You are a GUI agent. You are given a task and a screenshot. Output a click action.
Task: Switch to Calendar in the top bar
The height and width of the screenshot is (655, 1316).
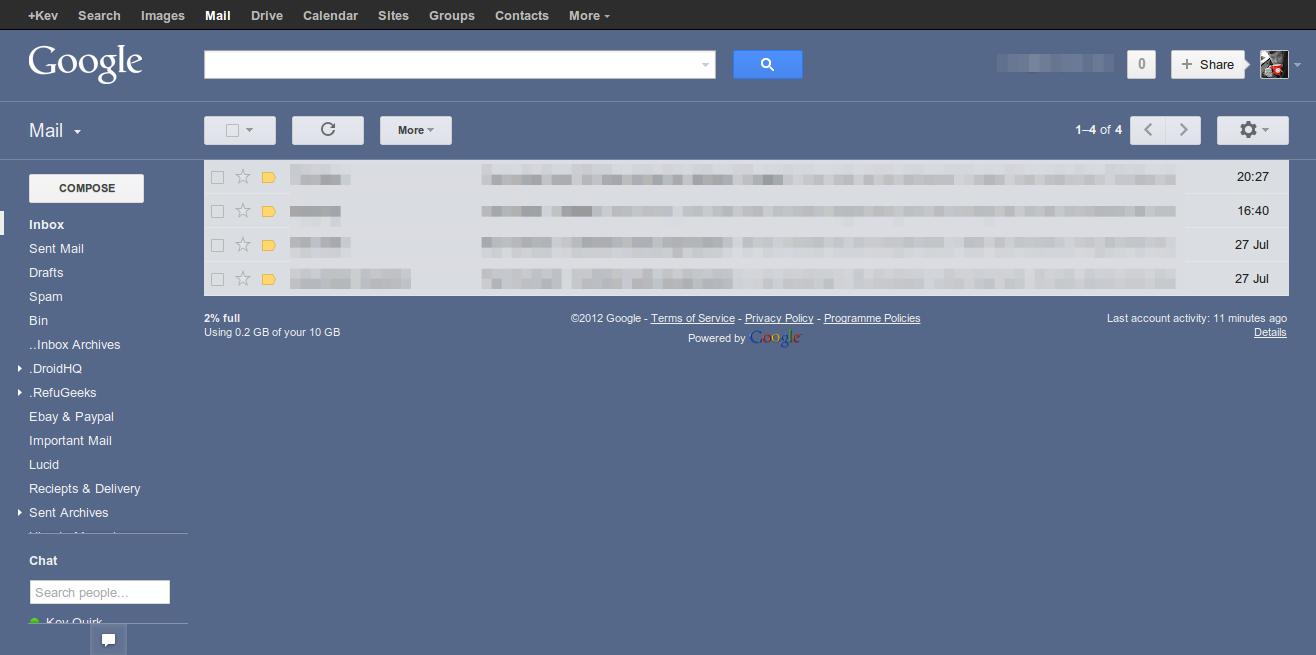[x=330, y=16]
